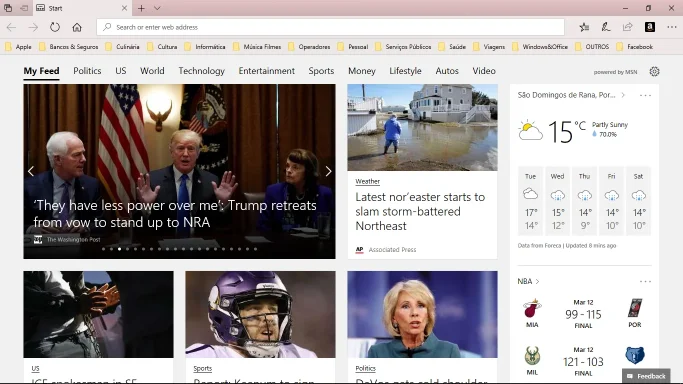
Task: Click the Milwaukee Bucks team logo
Action: [532, 356]
